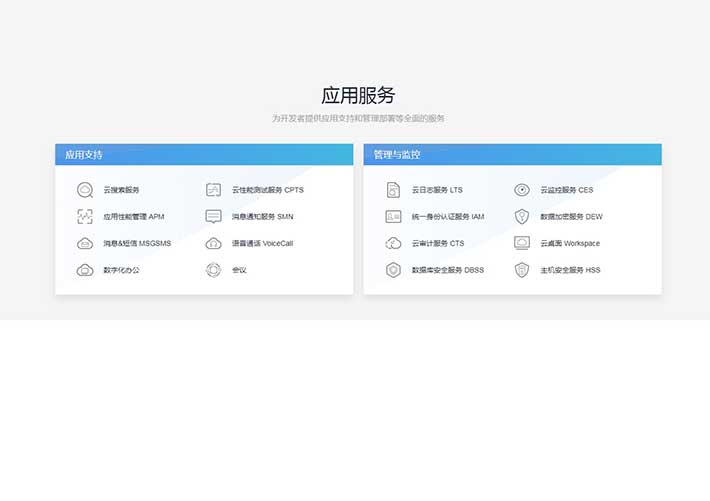Screen dimensions: 710x501
Task: Open the 数据库安全服务 DBSS link
Action: click(447, 270)
